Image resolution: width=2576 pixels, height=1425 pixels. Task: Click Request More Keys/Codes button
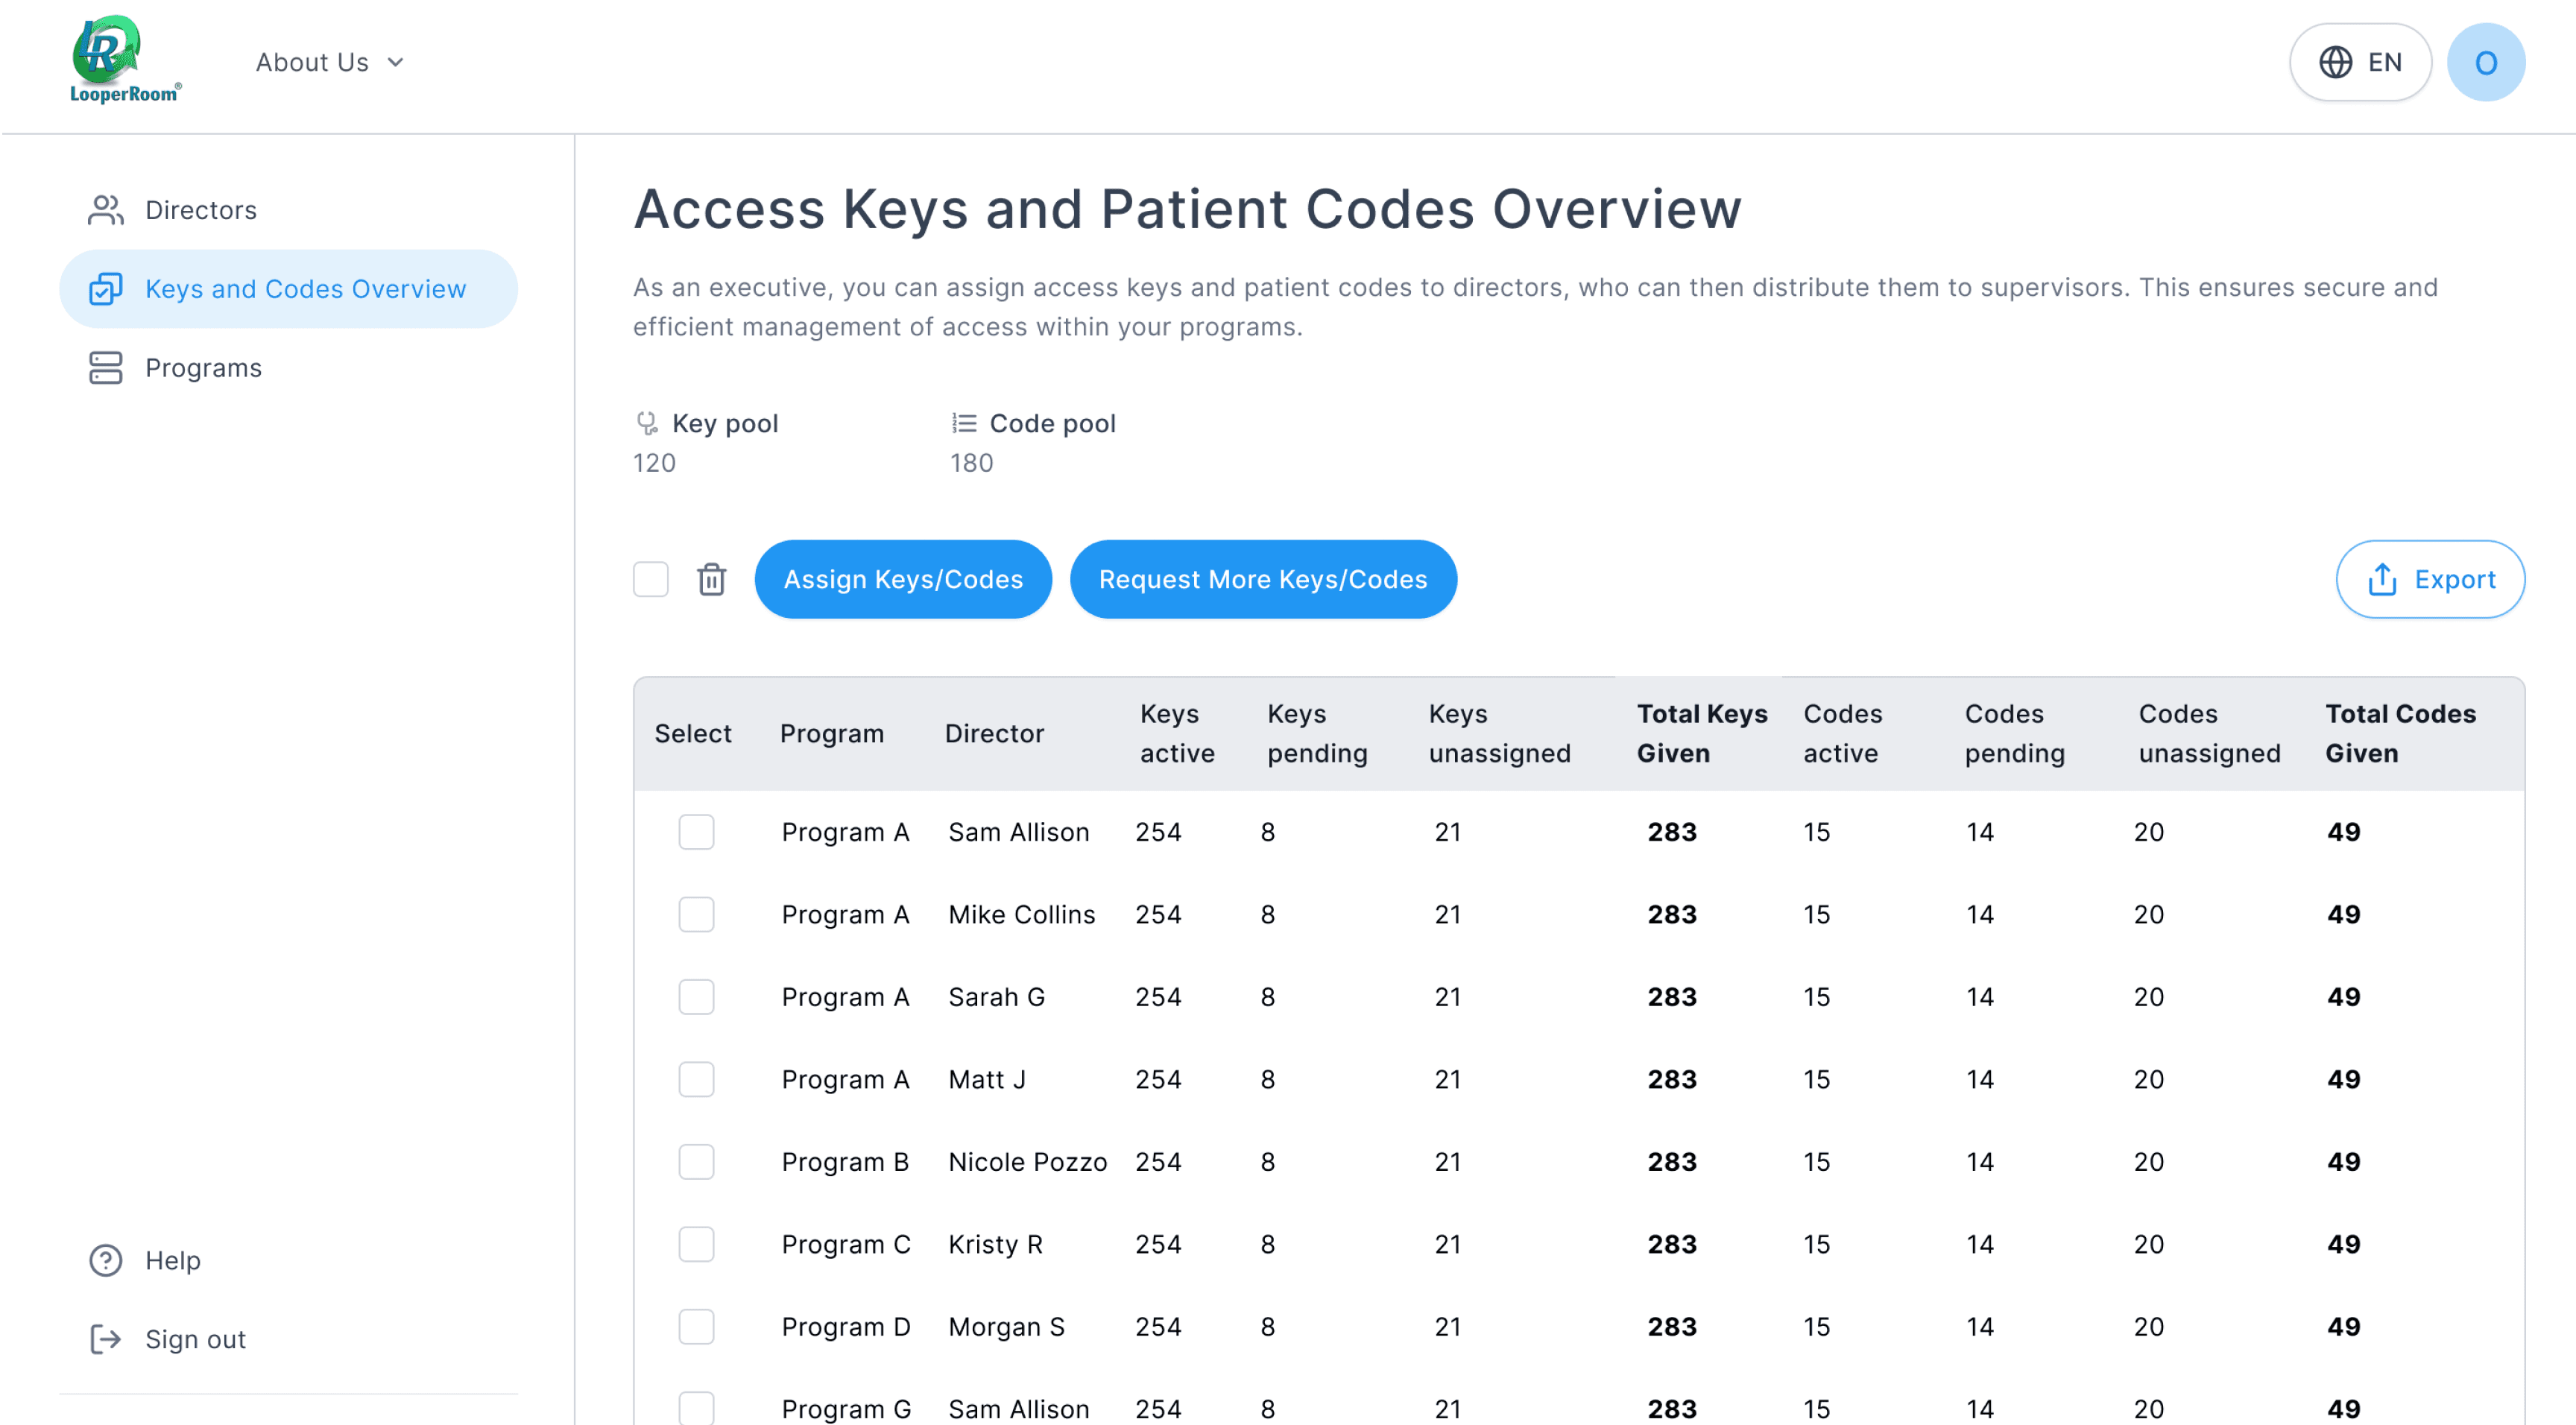point(1263,579)
